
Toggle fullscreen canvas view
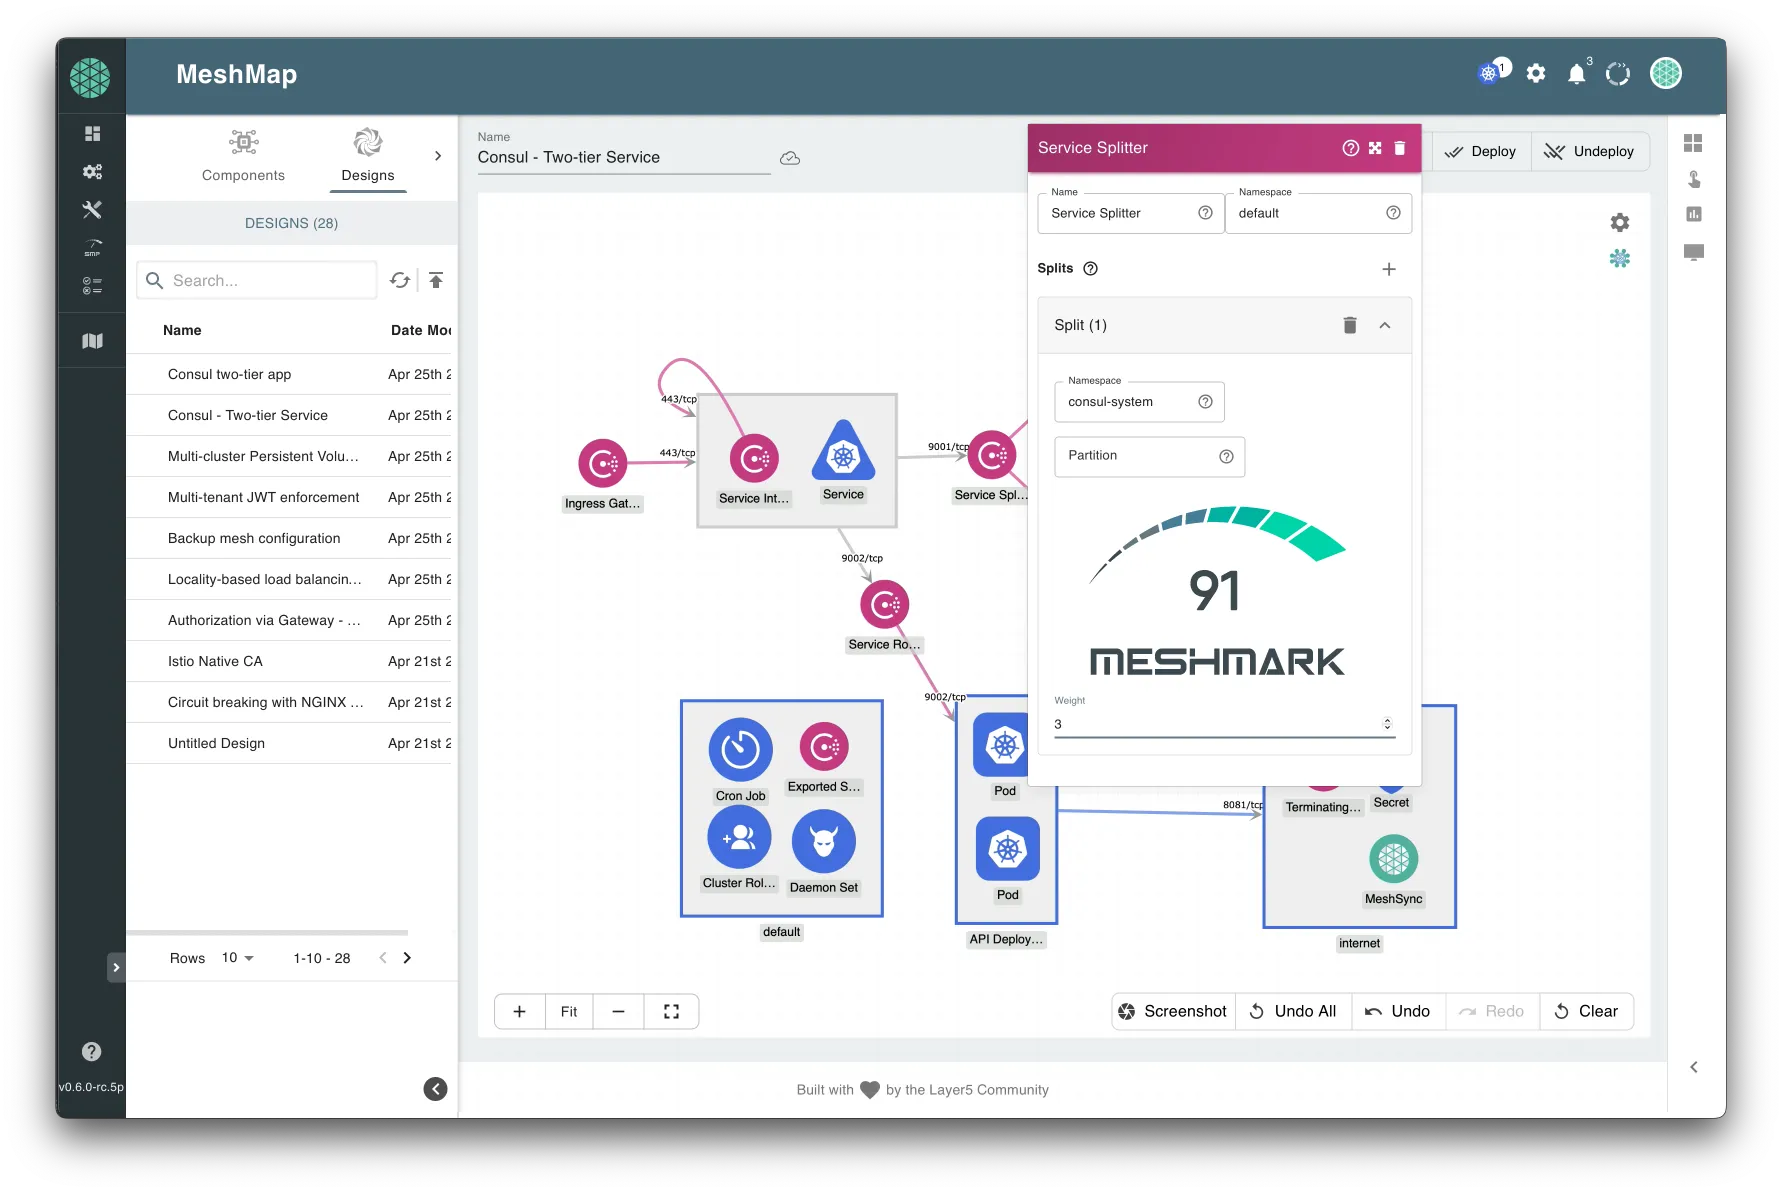(671, 1012)
